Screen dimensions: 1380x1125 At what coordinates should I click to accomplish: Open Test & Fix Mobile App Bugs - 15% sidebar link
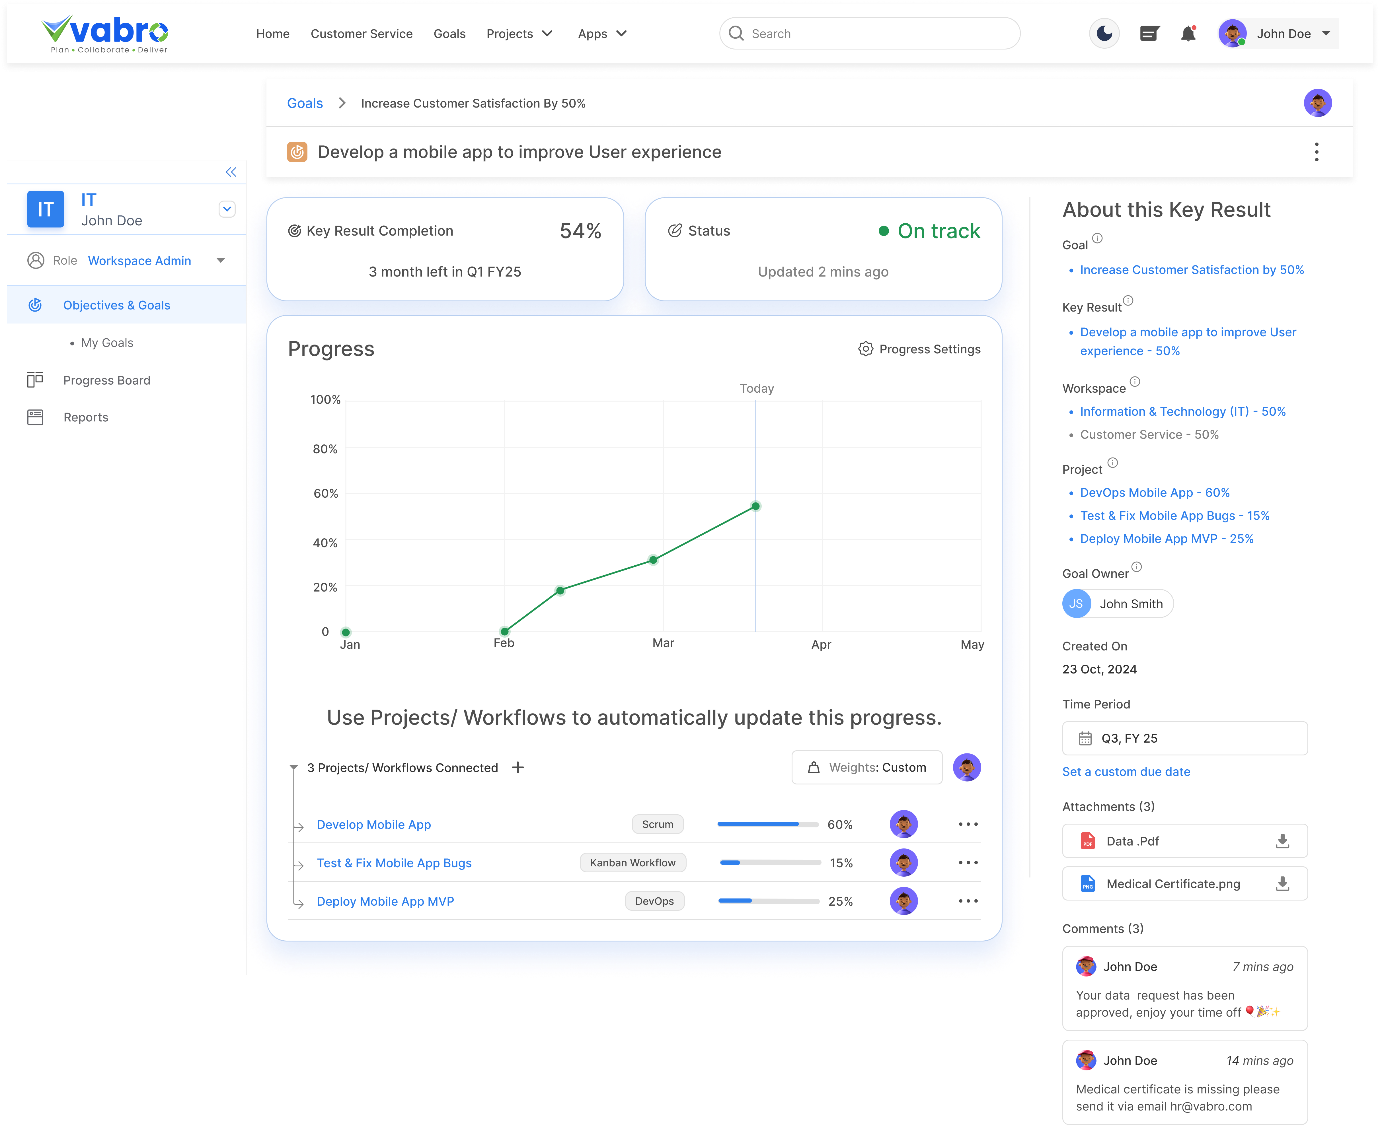(x=1175, y=516)
